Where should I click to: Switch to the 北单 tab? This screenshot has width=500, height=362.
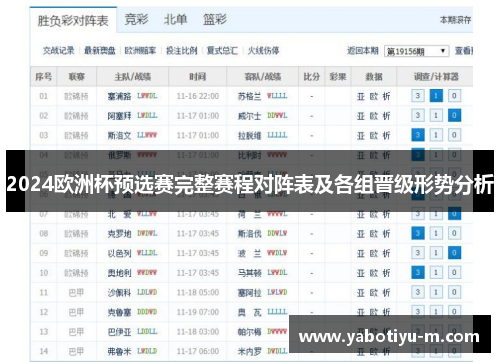pos(175,19)
